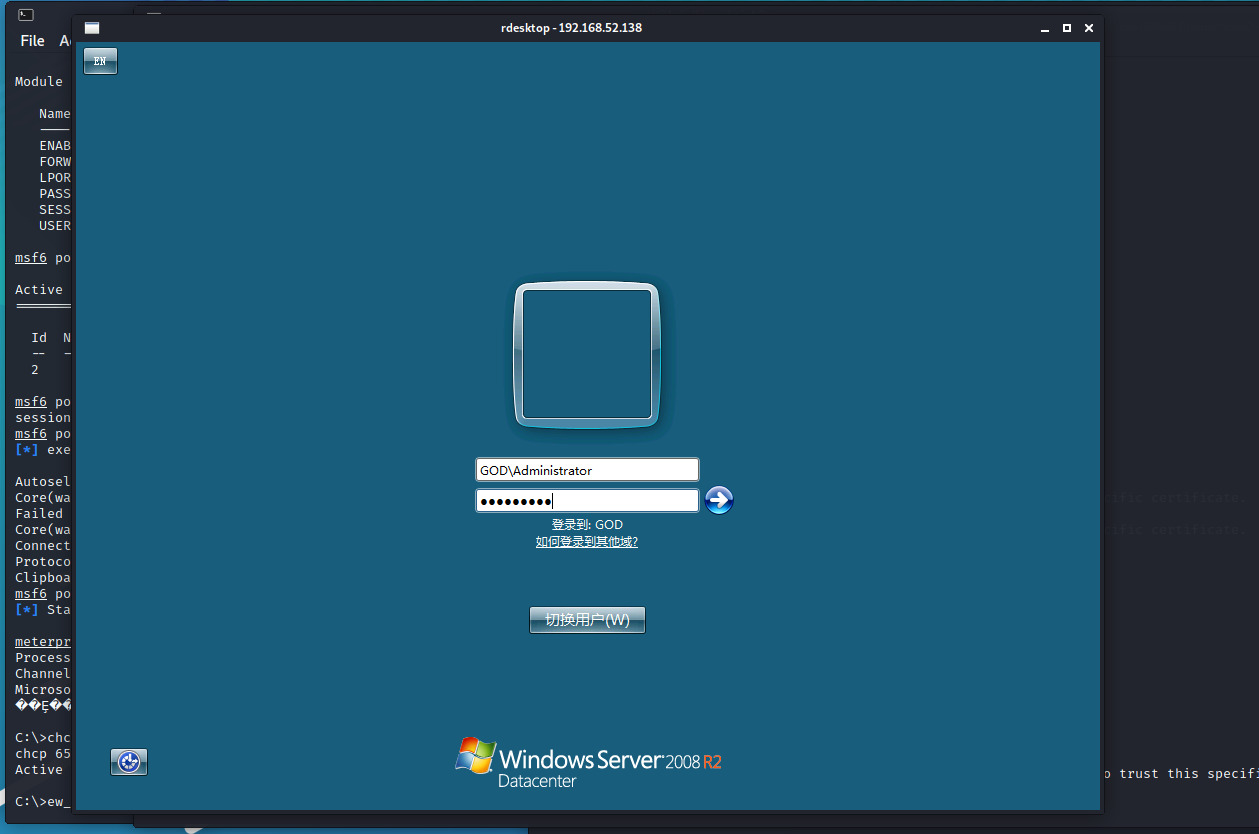
Task: Click the Windows Server 2008 R2 logo
Action: [x=588, y=763]
